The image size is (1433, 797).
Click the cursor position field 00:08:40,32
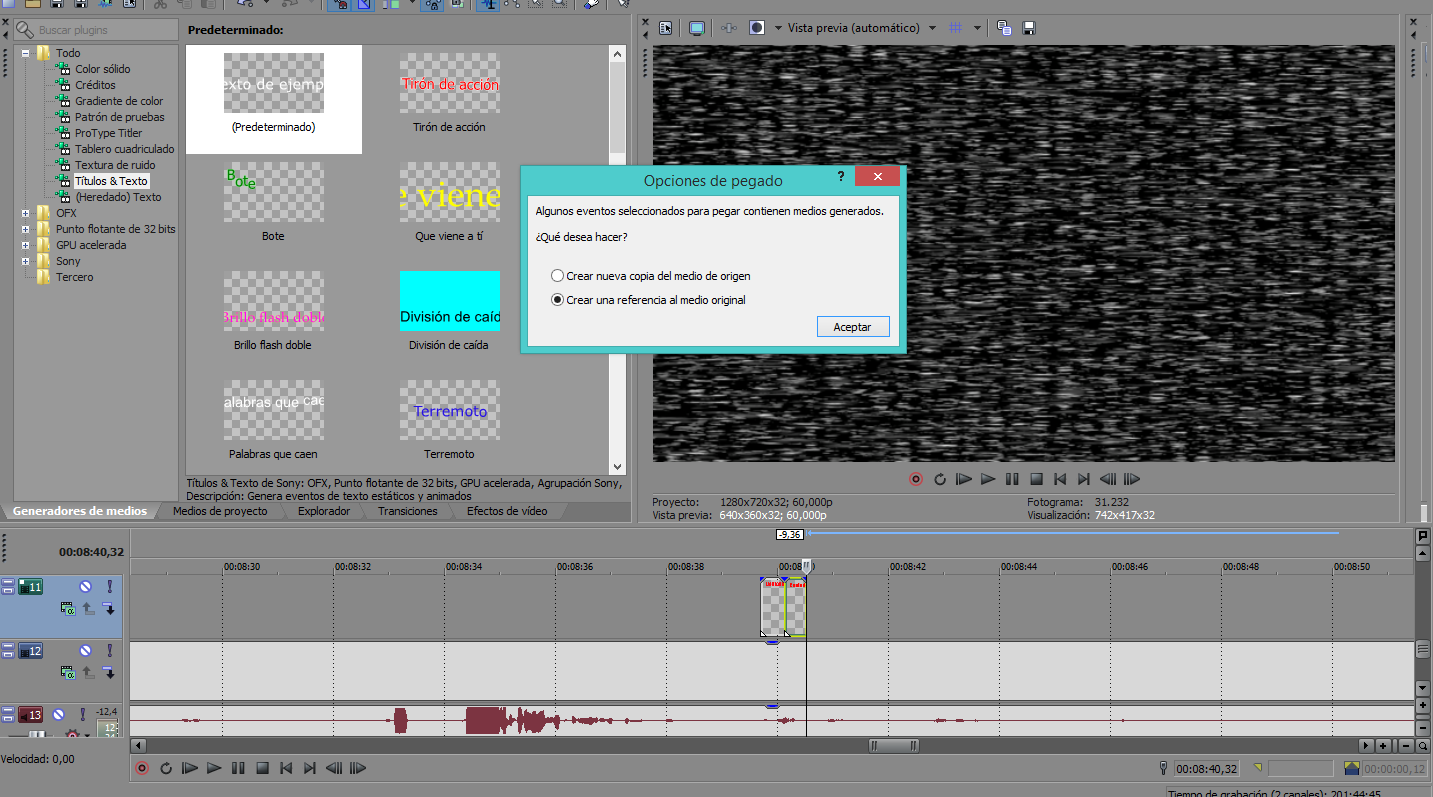pos(1206,769)
